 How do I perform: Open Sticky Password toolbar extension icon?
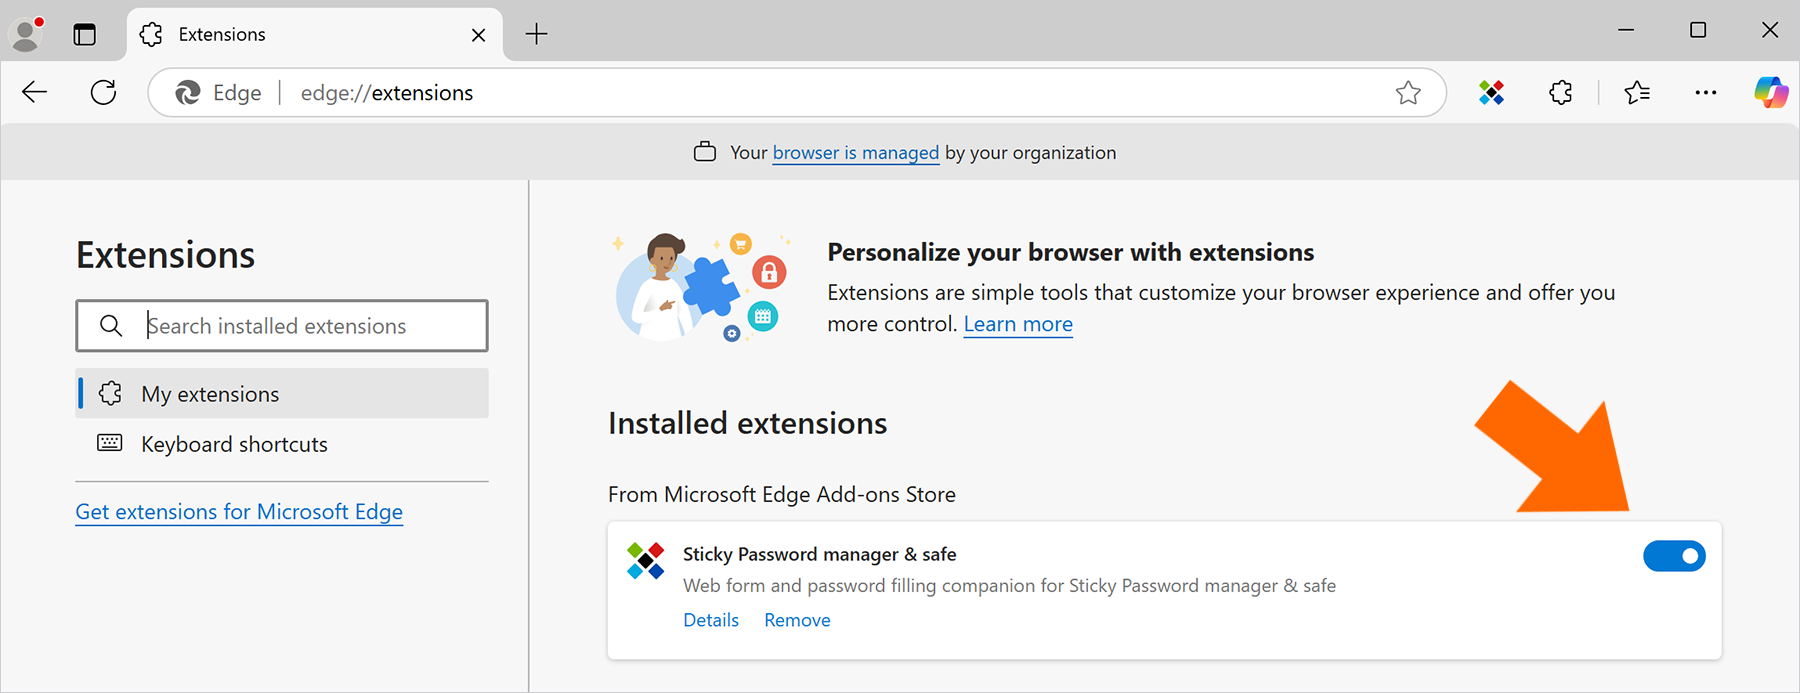click(x=1492, y=93)
